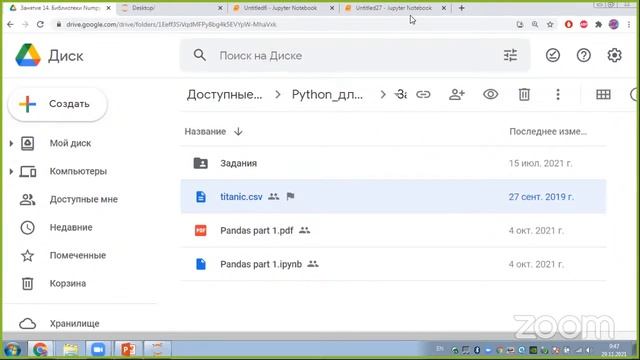This screenshot has width=640, height=360.
Task: Click the Создать button
Action: 58,104
